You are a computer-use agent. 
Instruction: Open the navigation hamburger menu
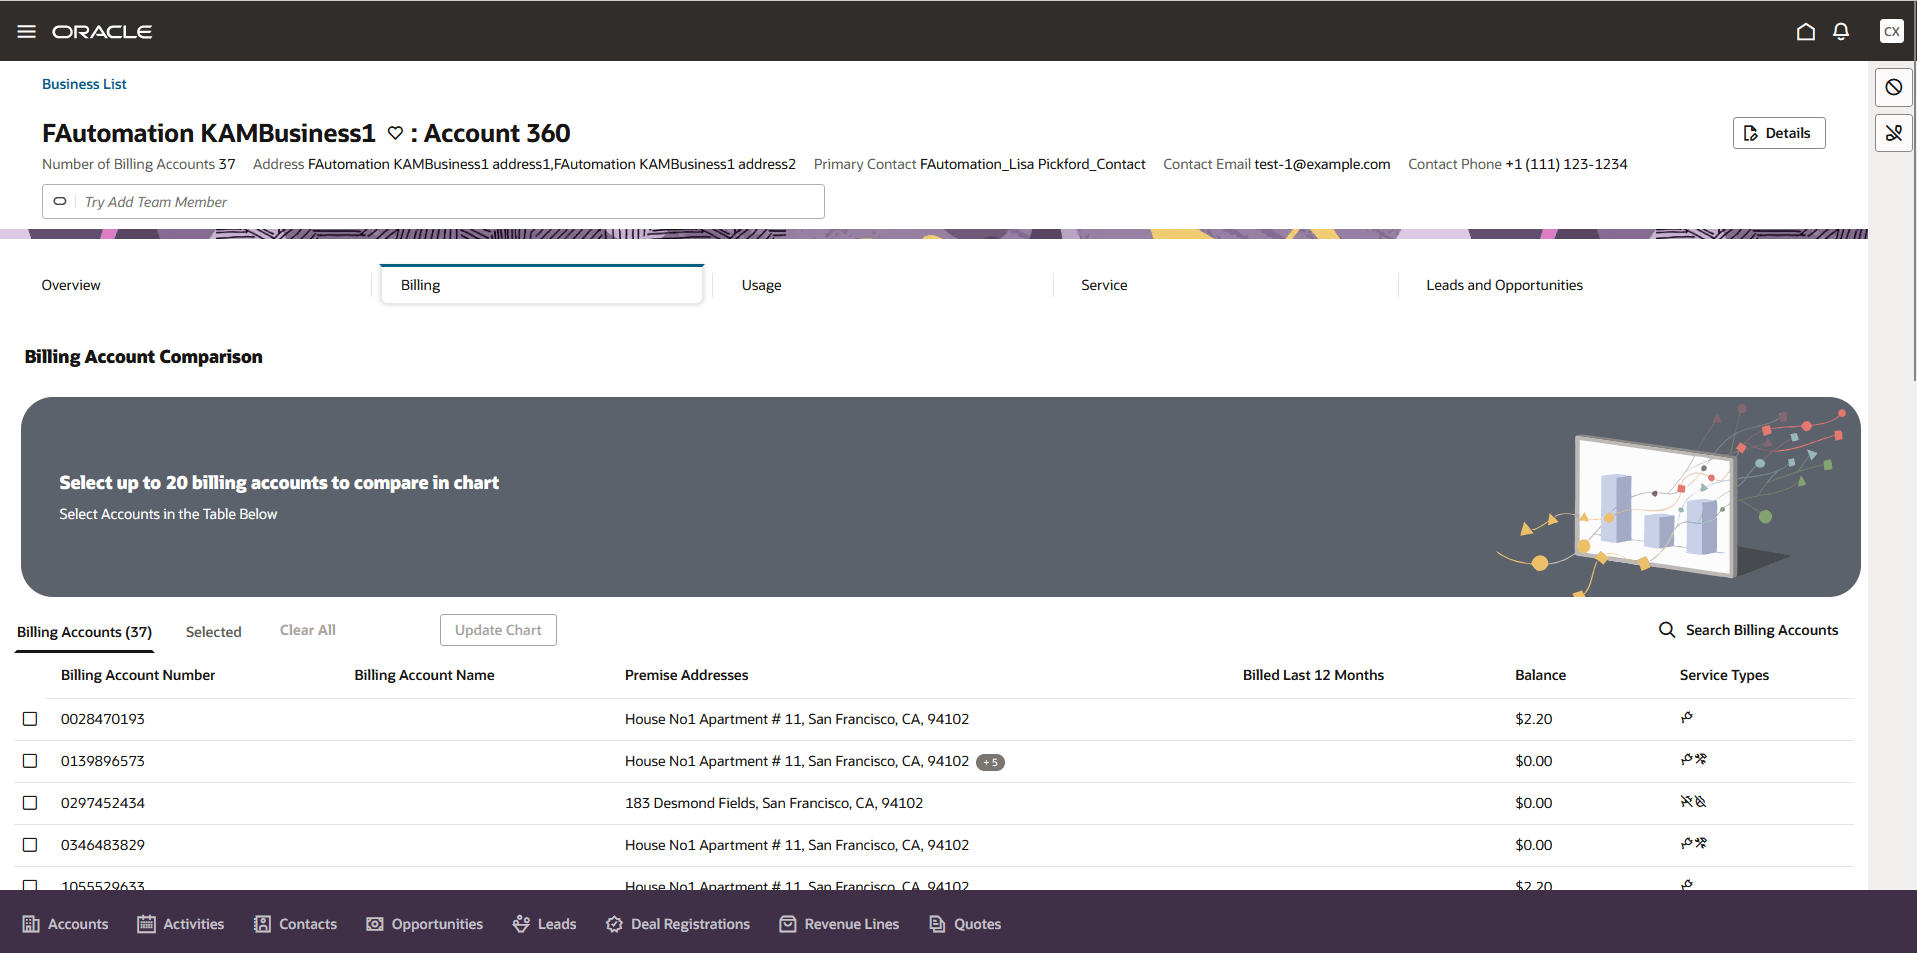pos(26,31)
